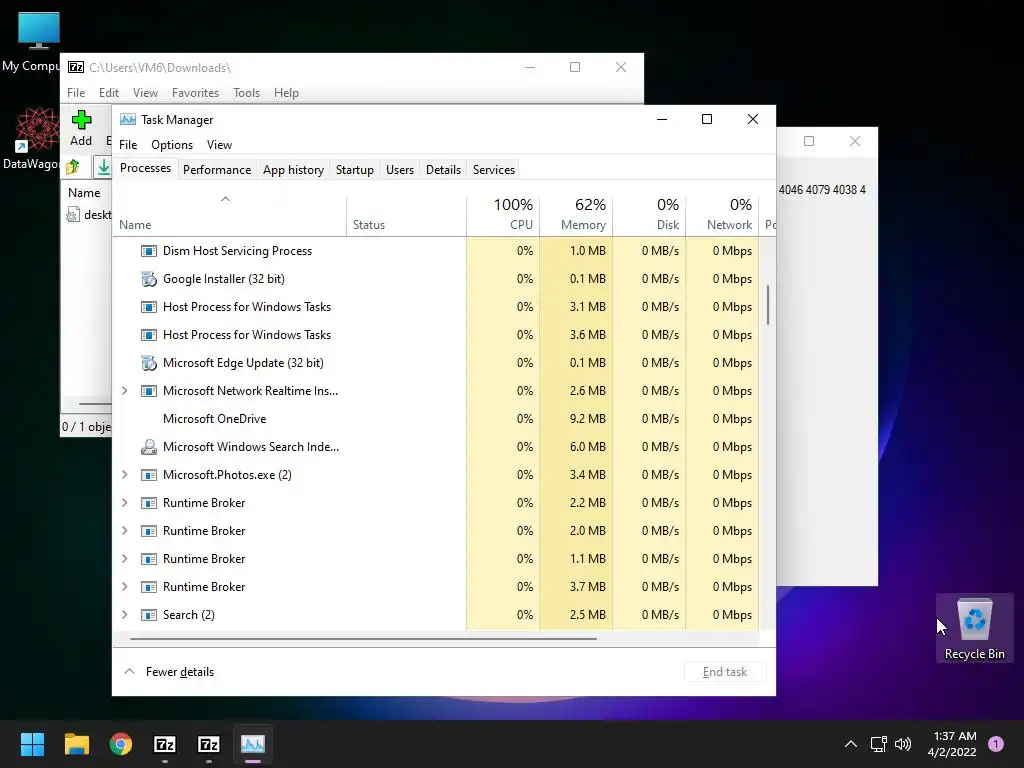Sort processes by the Name column header

(230, 215)
